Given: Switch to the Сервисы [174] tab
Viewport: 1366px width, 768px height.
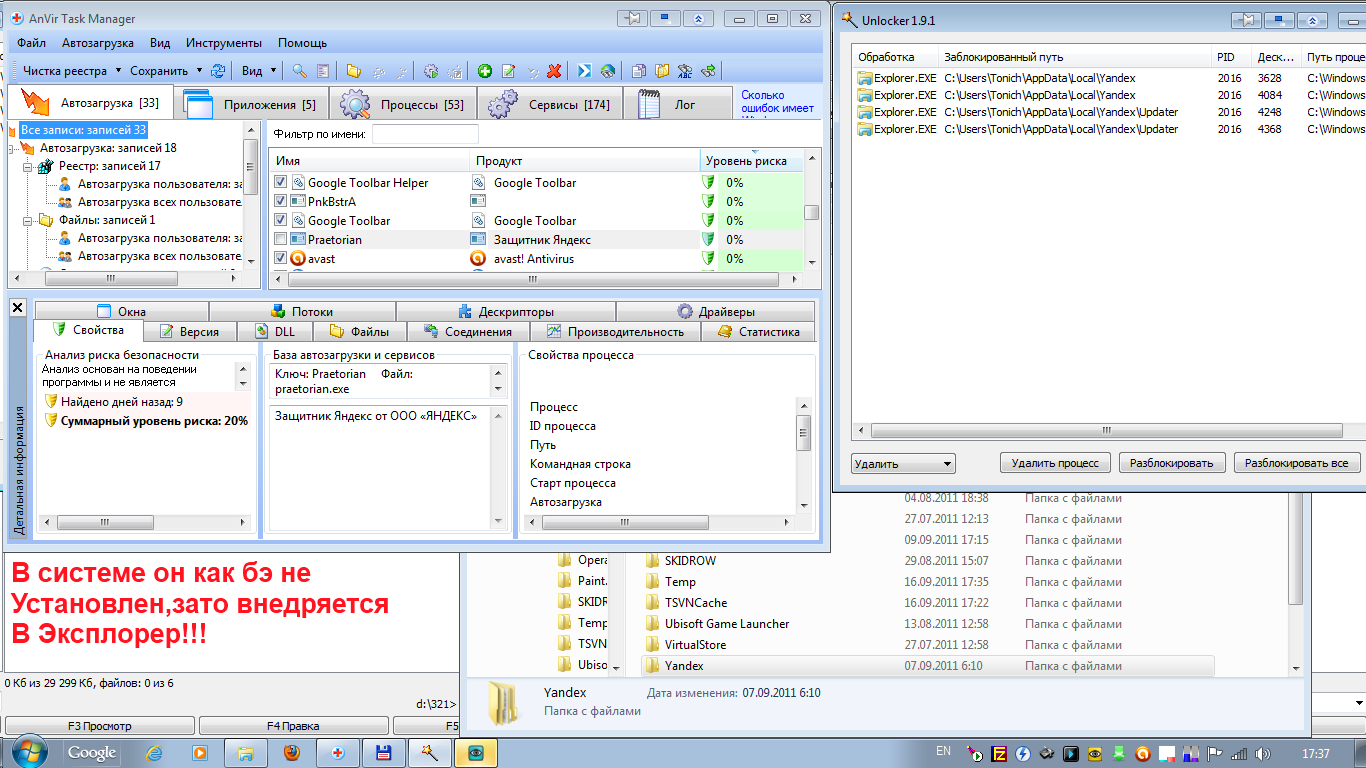Looking at the screenshot, I should click(x=549, y=104).
